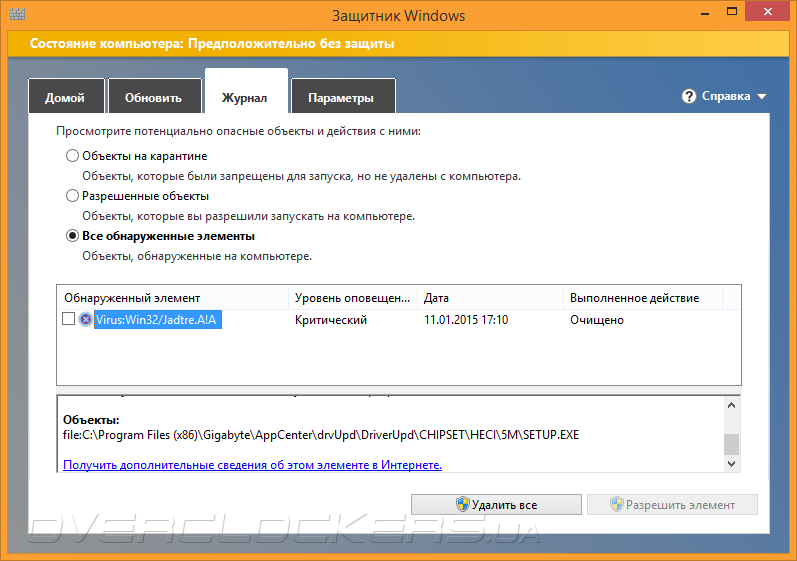Select the Журнал tab
The image size is (797, 561).
pos(246,92)
